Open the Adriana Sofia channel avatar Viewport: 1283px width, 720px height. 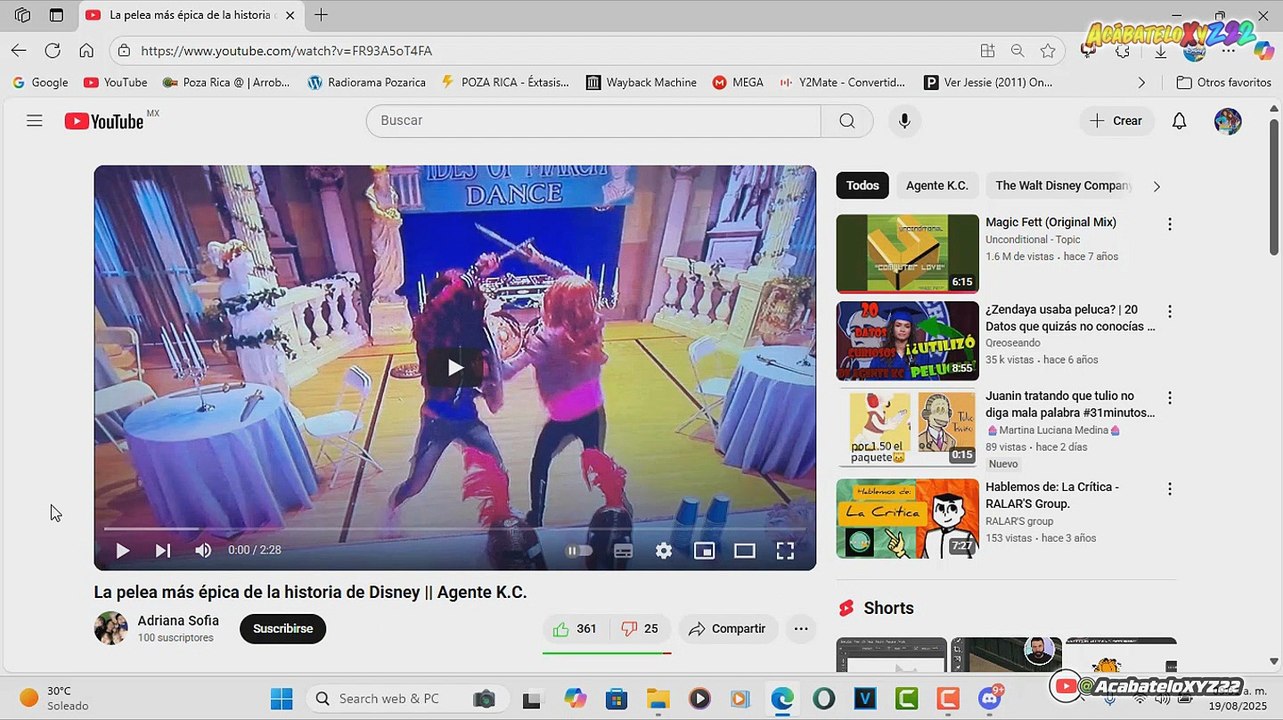(x=111, y=628)
